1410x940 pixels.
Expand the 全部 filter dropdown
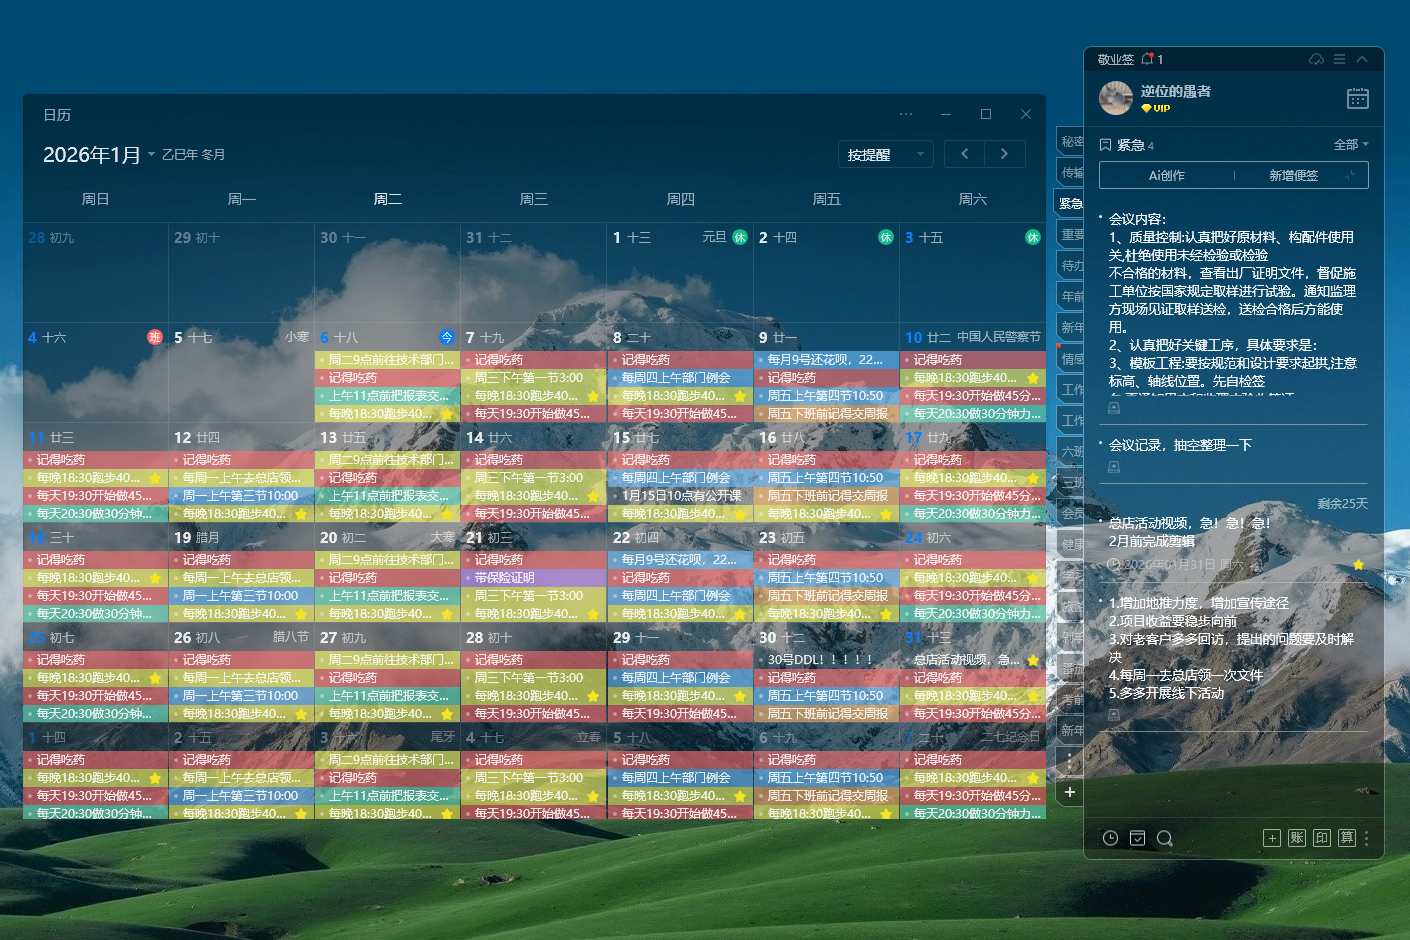[x=1351, y=145]
